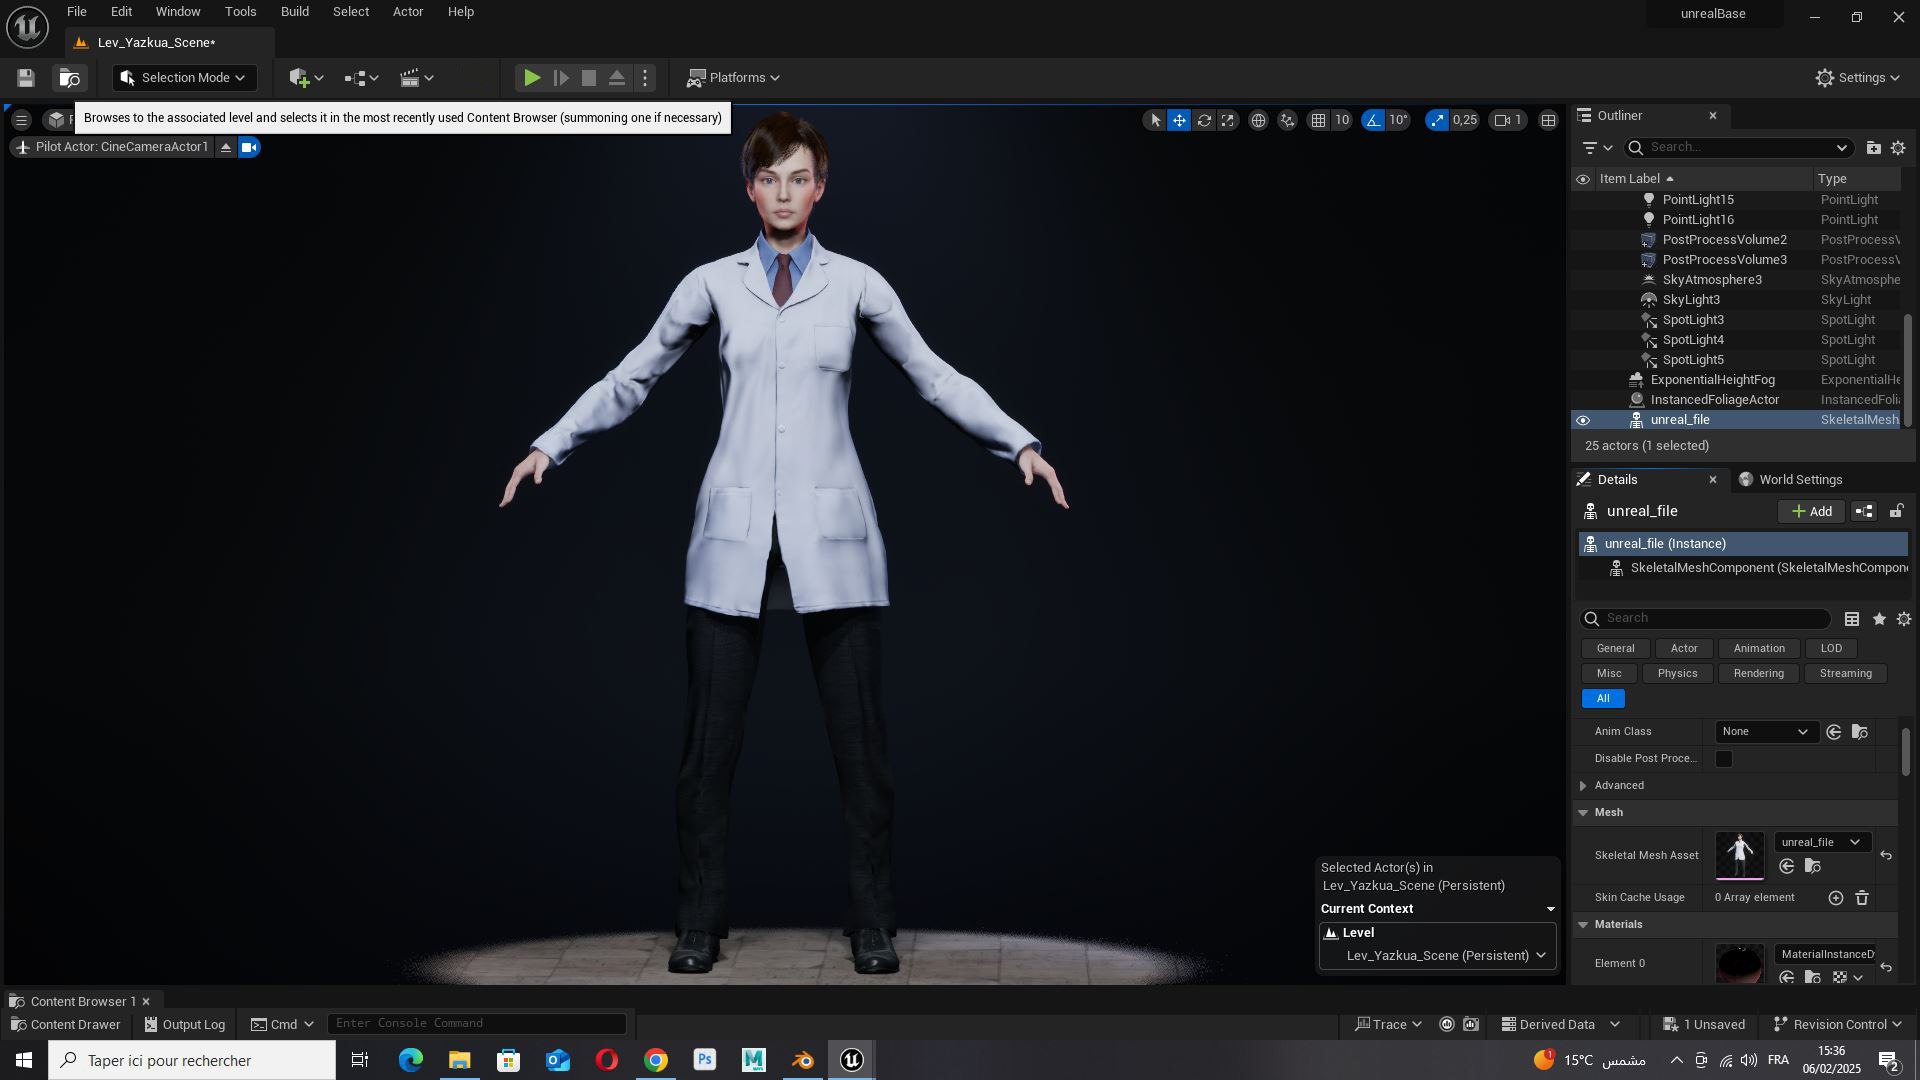This screenshot has height=1080, width=1920.
Task: Activate the Scale tool in viewport
Action: point(1228,120)
